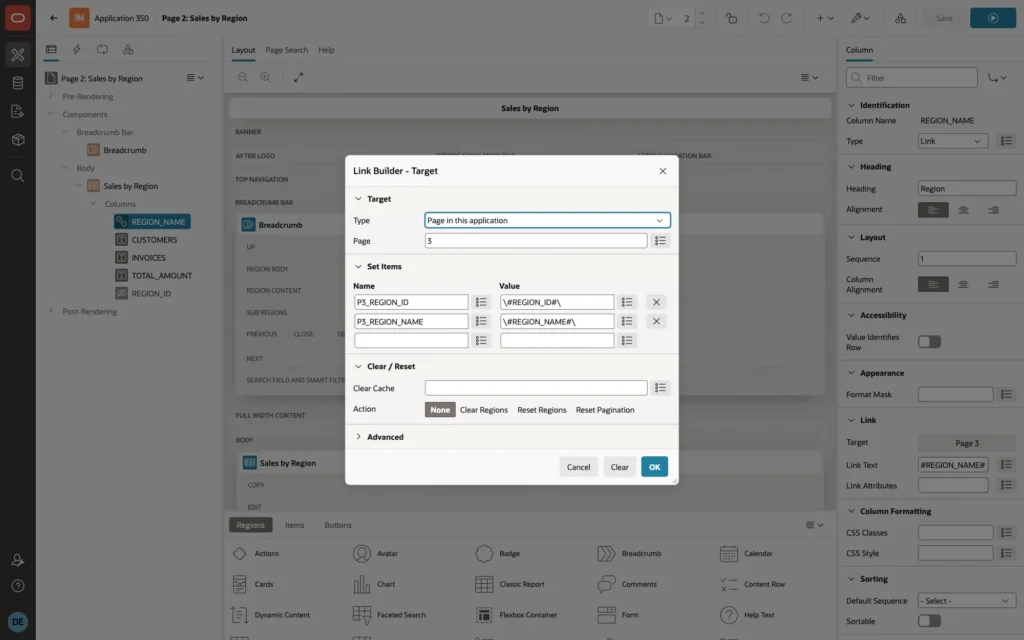
Task: Set column alignment to right
Action: tap(993, 285)
